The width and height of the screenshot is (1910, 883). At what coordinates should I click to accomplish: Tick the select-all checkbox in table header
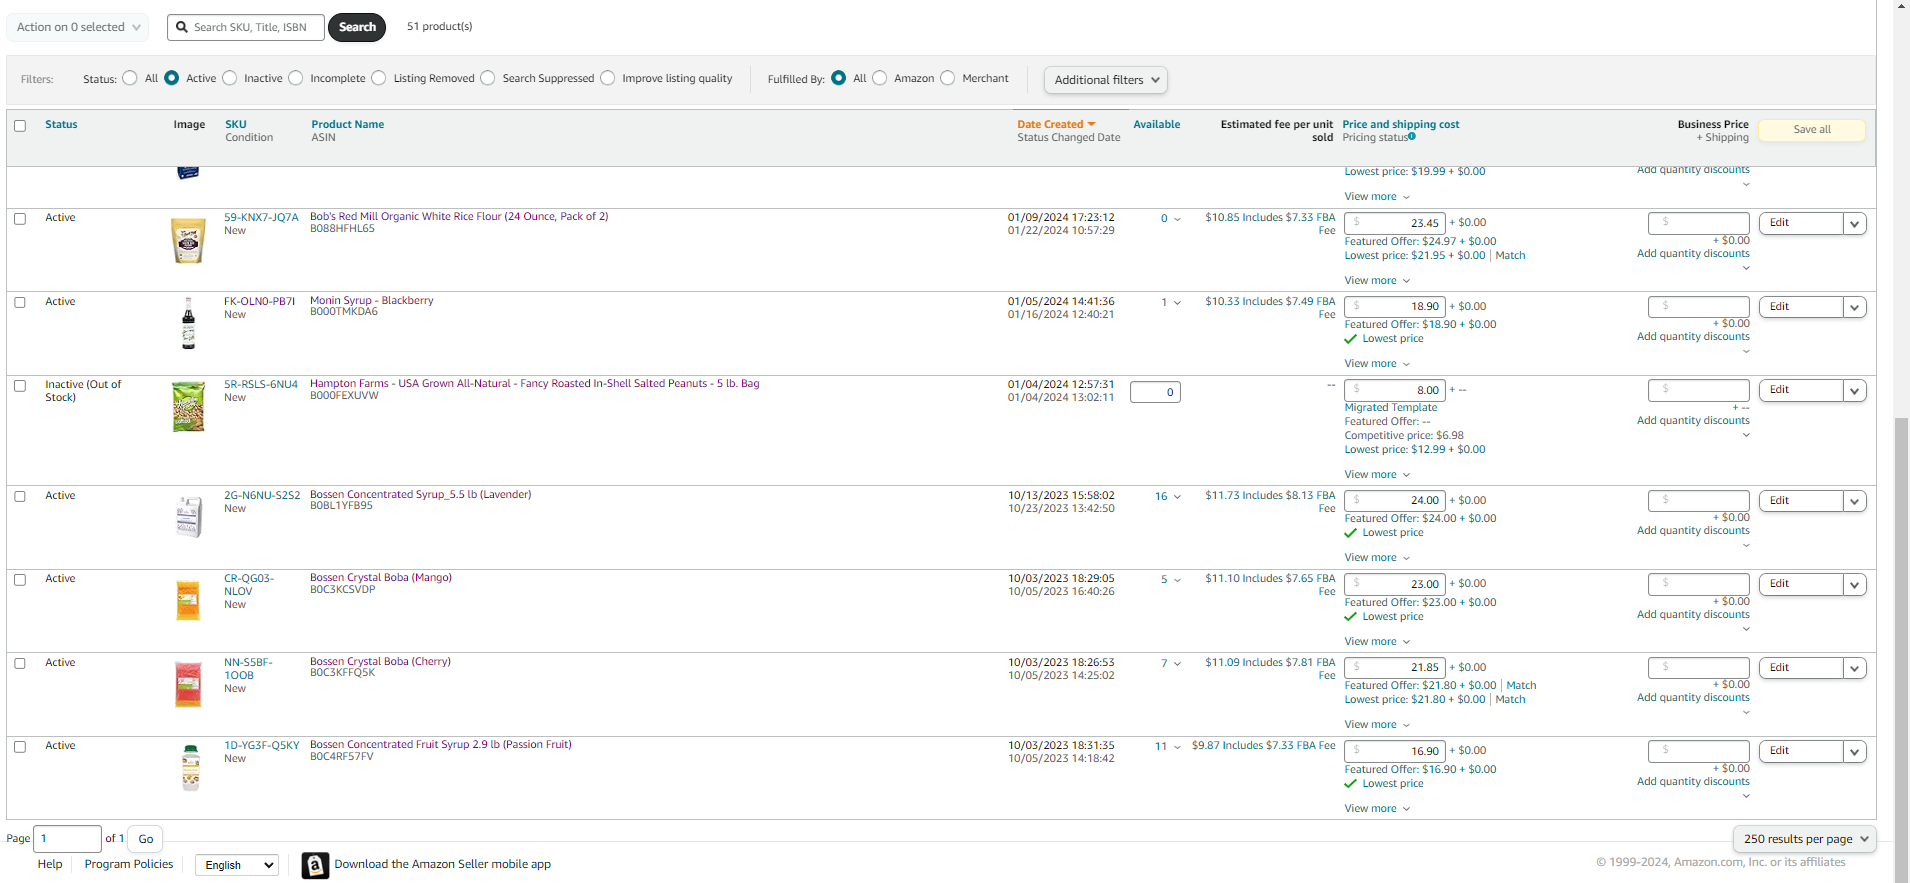click(20, 126)
